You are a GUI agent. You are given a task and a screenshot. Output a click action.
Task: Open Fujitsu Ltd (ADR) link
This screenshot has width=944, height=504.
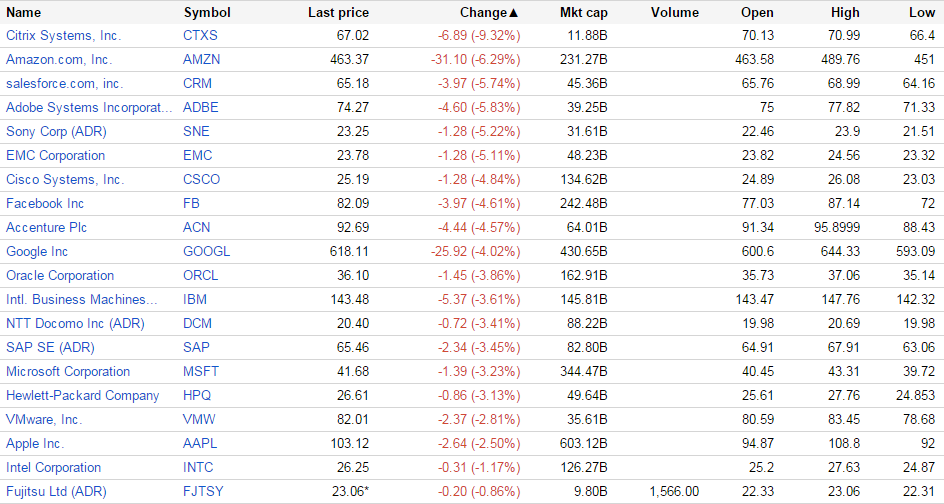point(56,492)
